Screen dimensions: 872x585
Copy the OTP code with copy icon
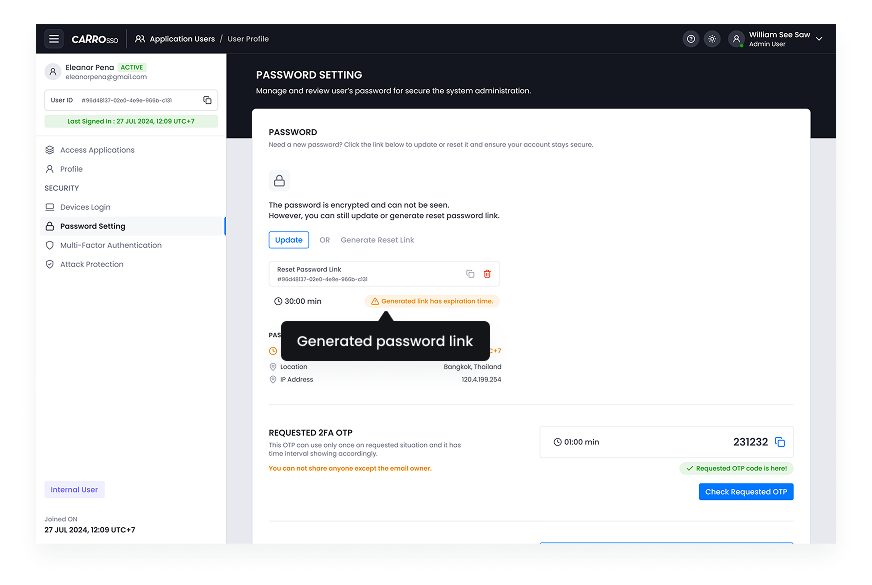pos(780,441)
